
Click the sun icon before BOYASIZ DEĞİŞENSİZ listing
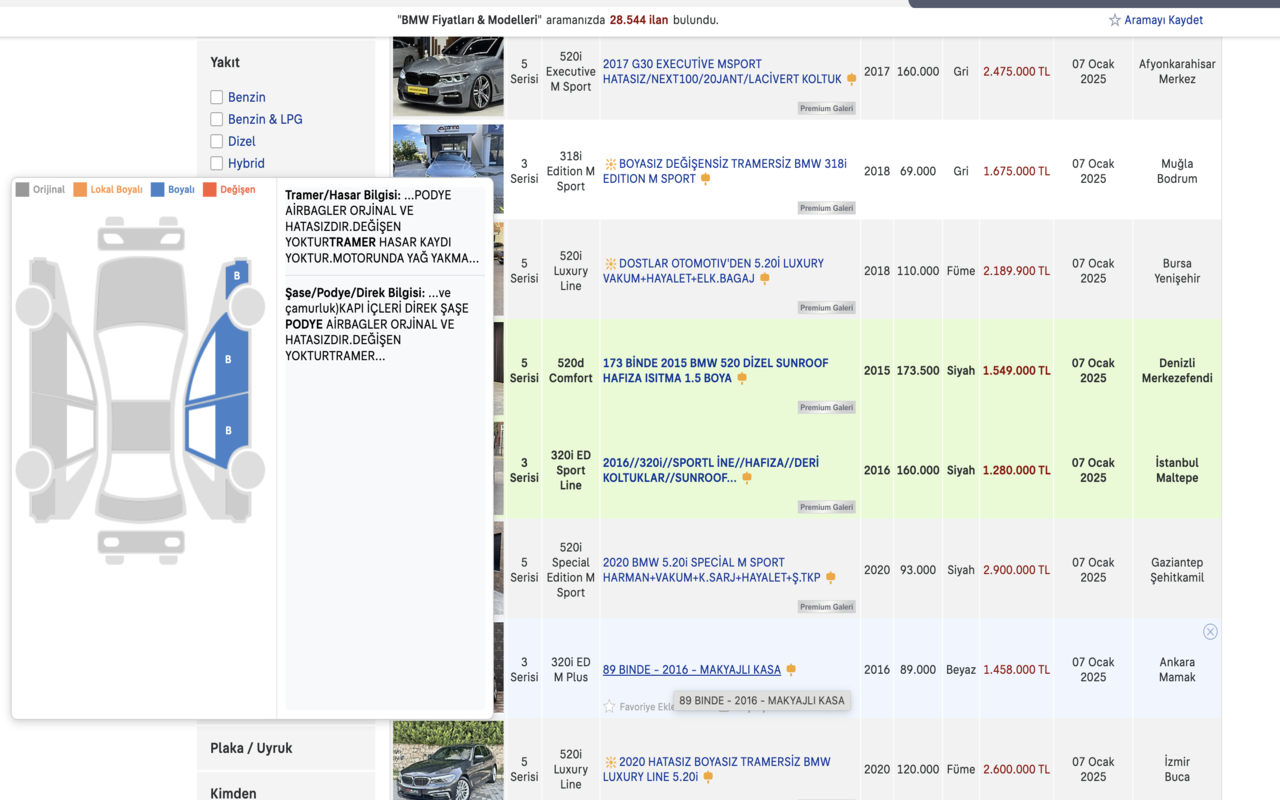(x=610, y=164)
